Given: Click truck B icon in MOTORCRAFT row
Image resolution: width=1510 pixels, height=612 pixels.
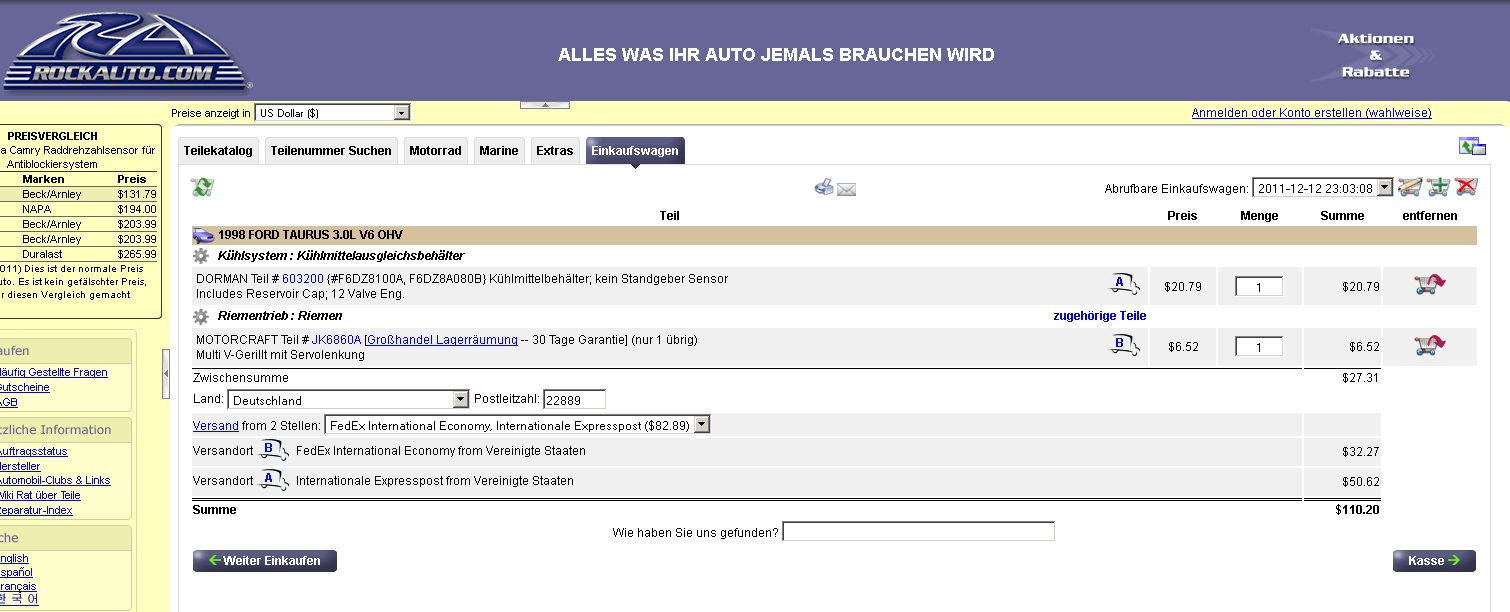Looking at the screenshot, I should click(x=1125, y=346).
